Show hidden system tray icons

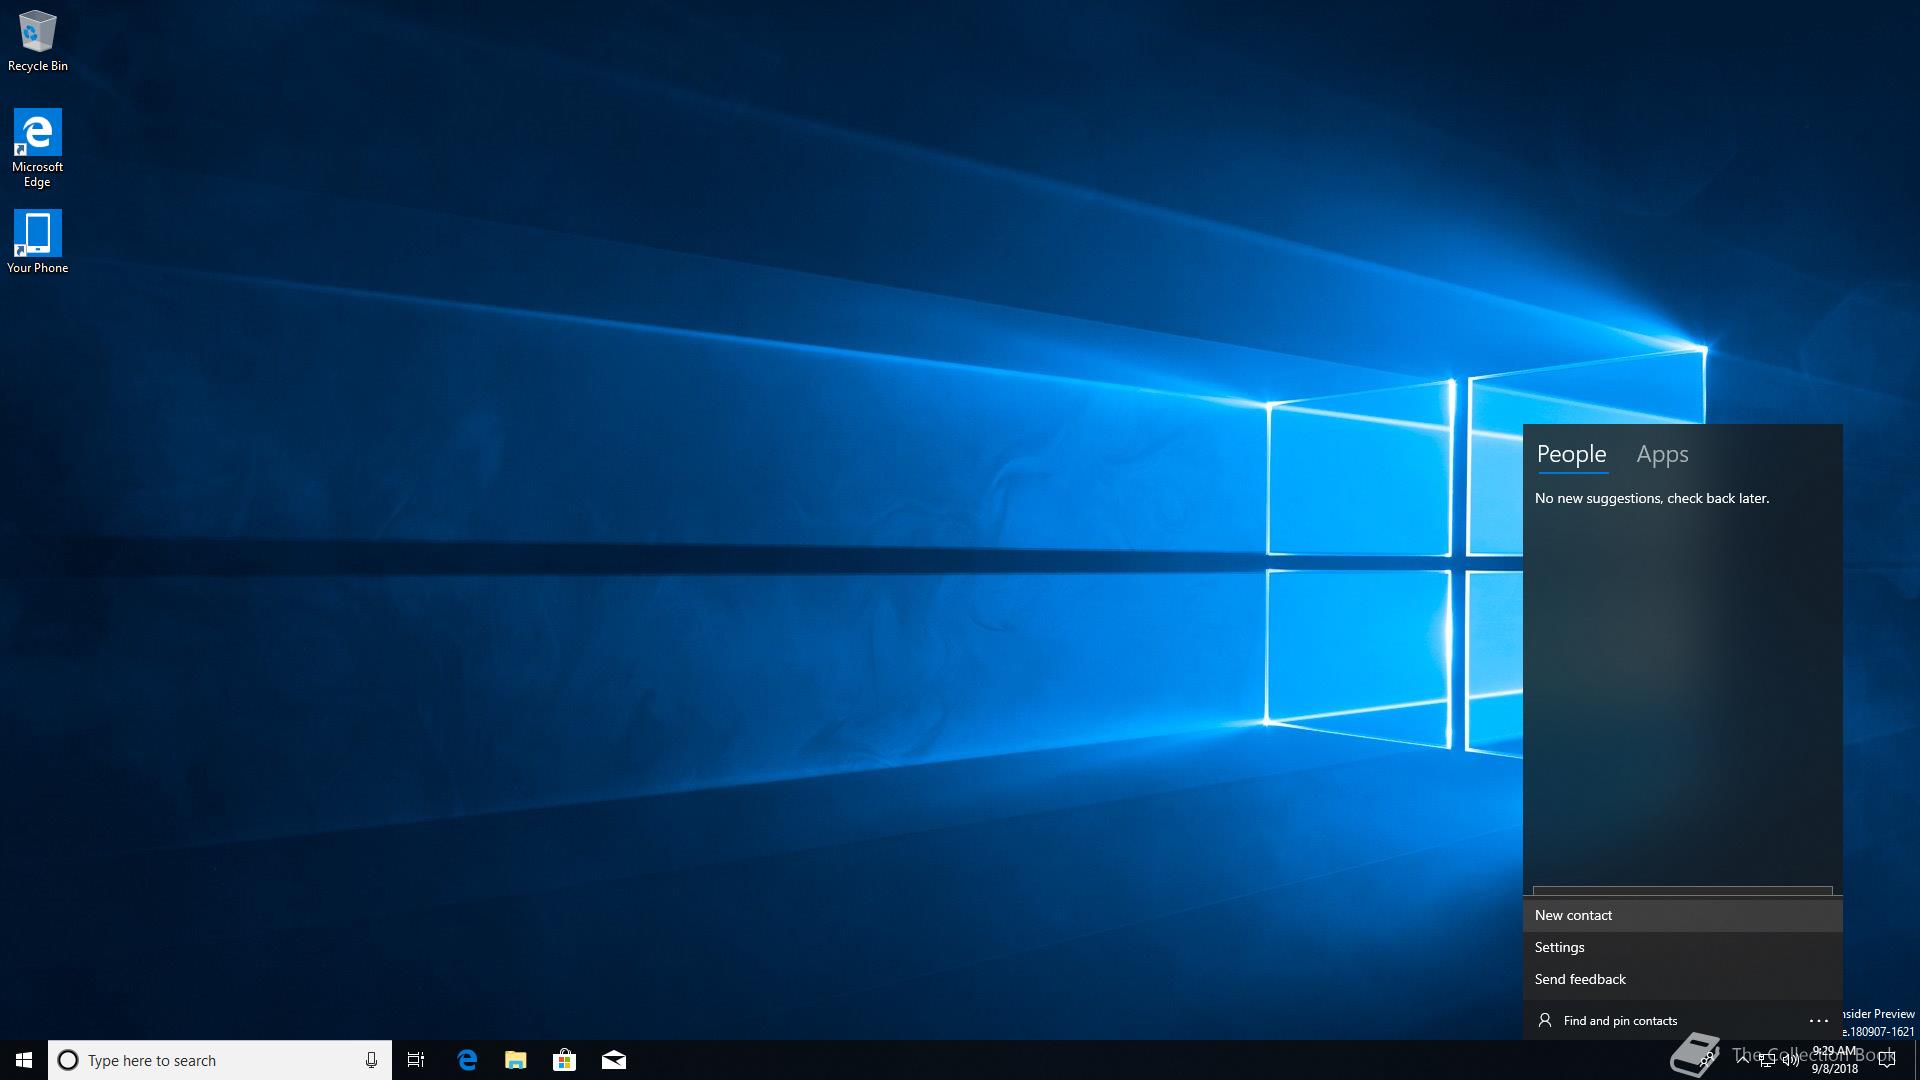[1743, 1060]
